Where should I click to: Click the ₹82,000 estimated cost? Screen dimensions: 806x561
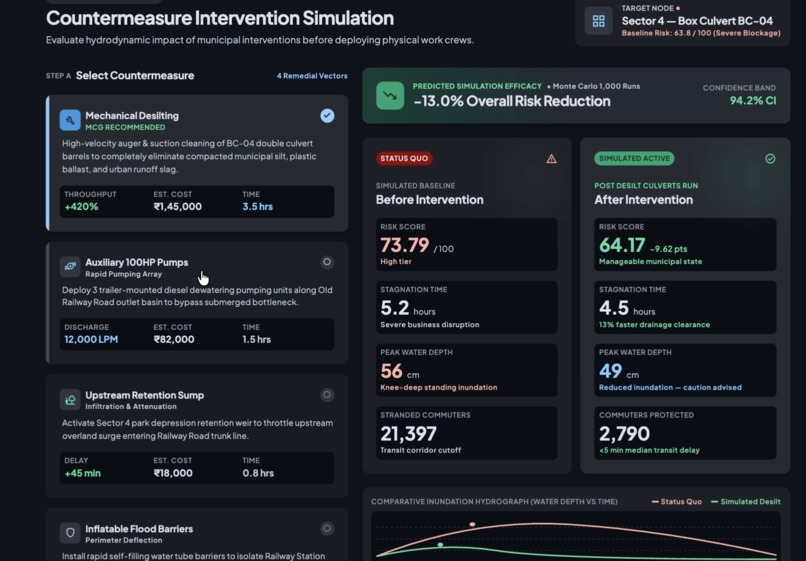coord(174,339)
